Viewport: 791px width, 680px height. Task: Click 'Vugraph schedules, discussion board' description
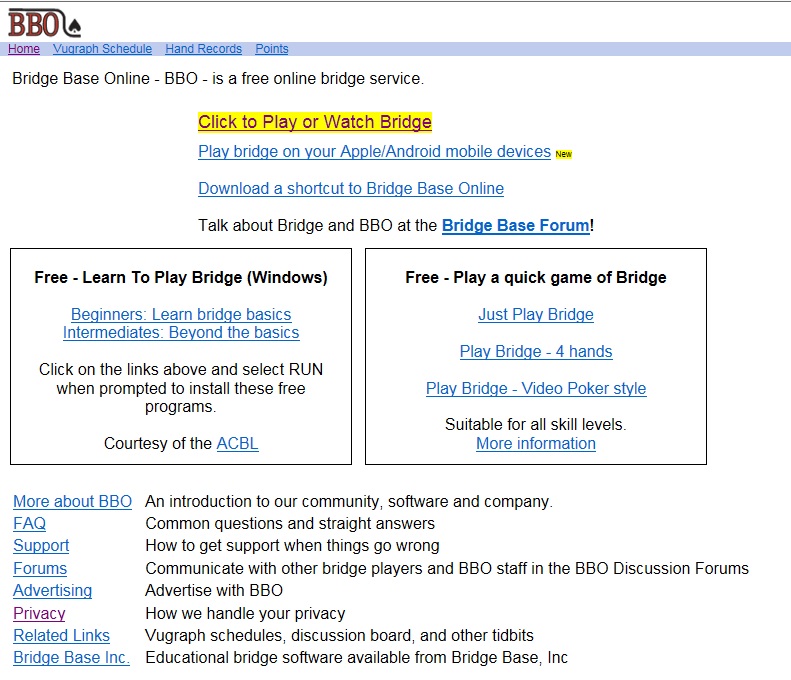click(340, 636)
